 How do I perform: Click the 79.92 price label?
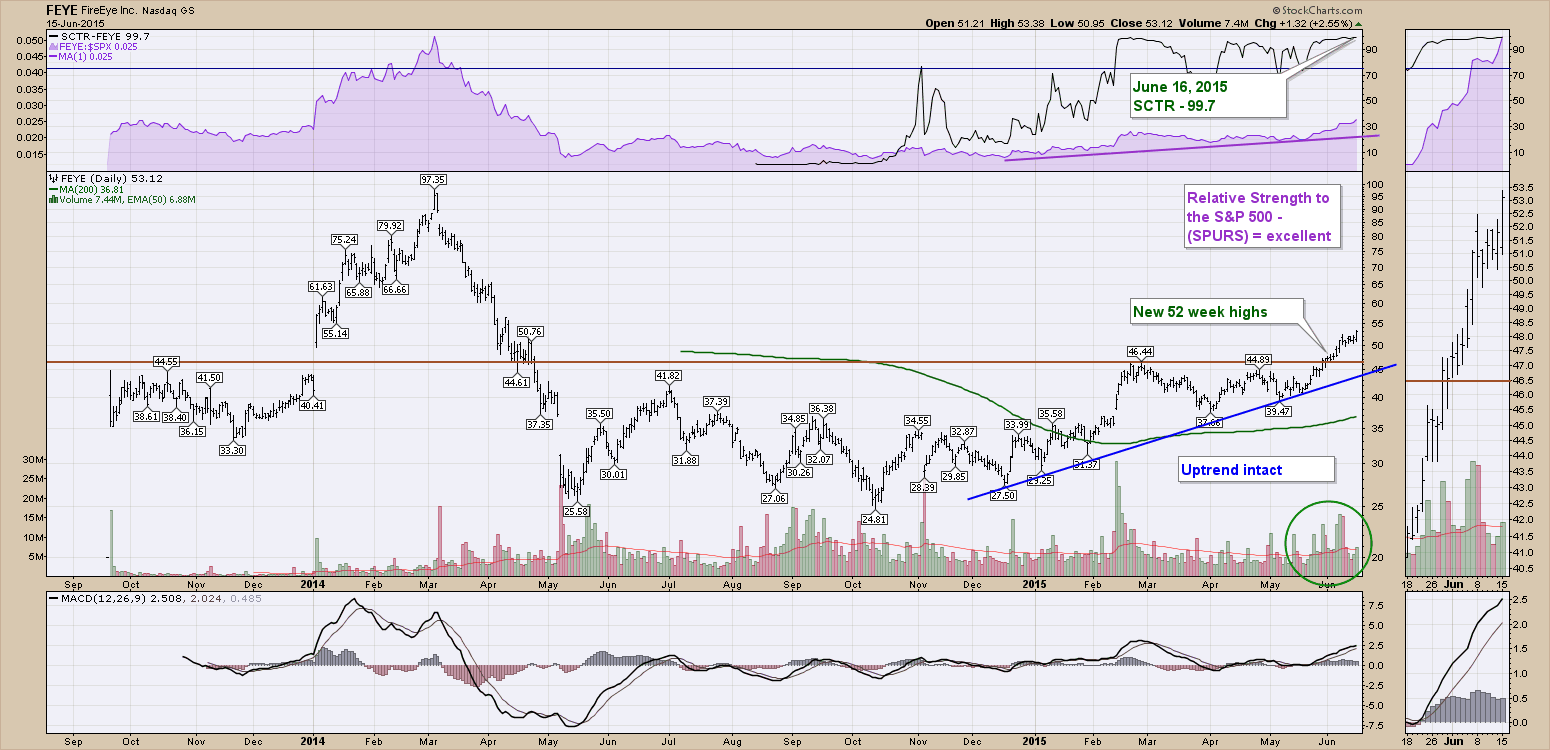click(x=392, y=226)
